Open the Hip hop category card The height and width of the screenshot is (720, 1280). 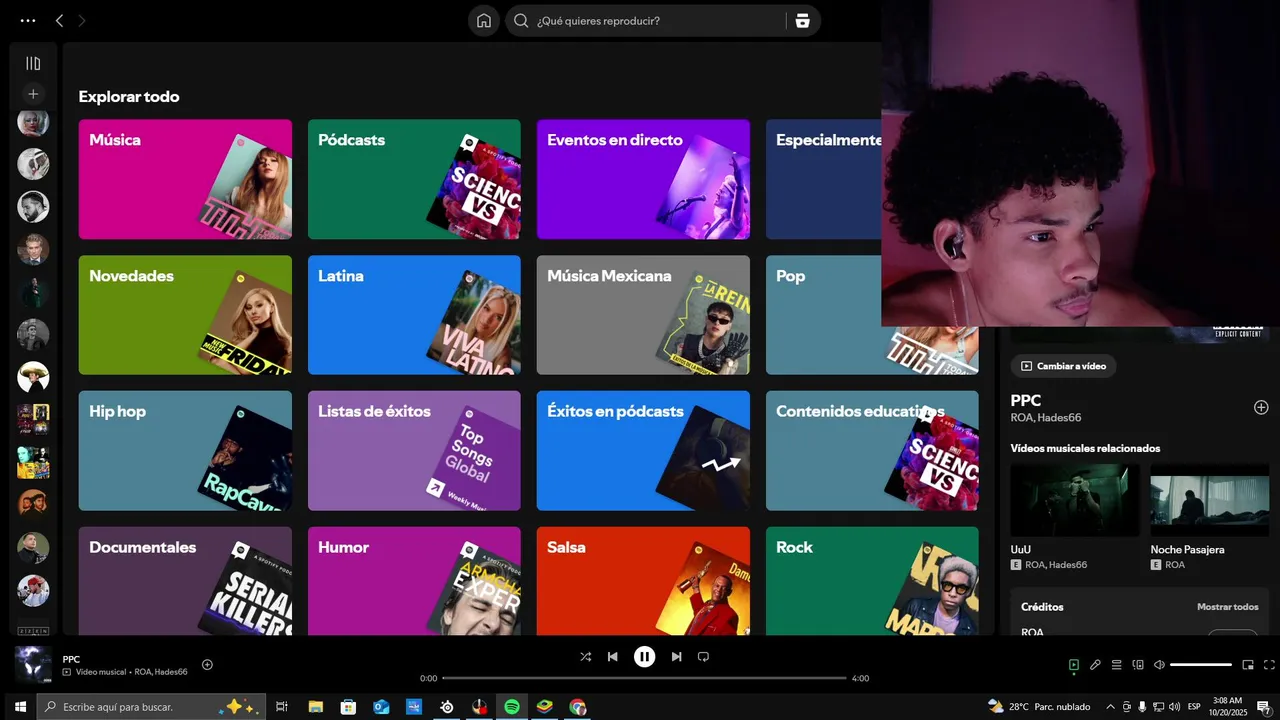coord(185,451)
